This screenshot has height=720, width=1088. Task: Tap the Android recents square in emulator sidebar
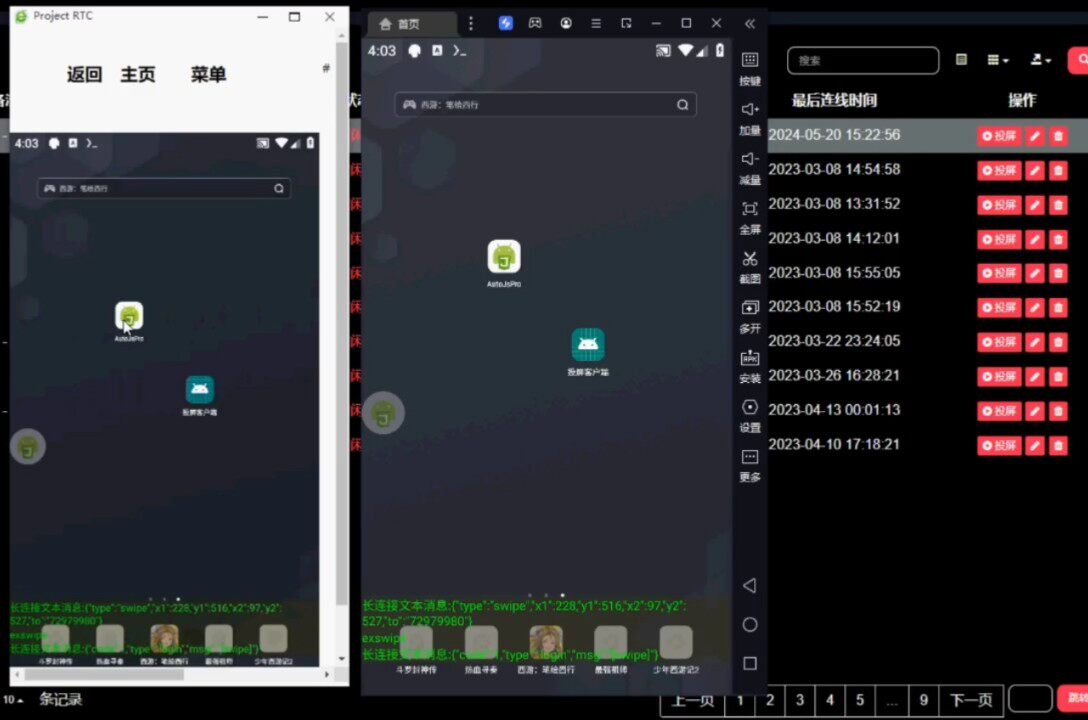pos(749,664)
